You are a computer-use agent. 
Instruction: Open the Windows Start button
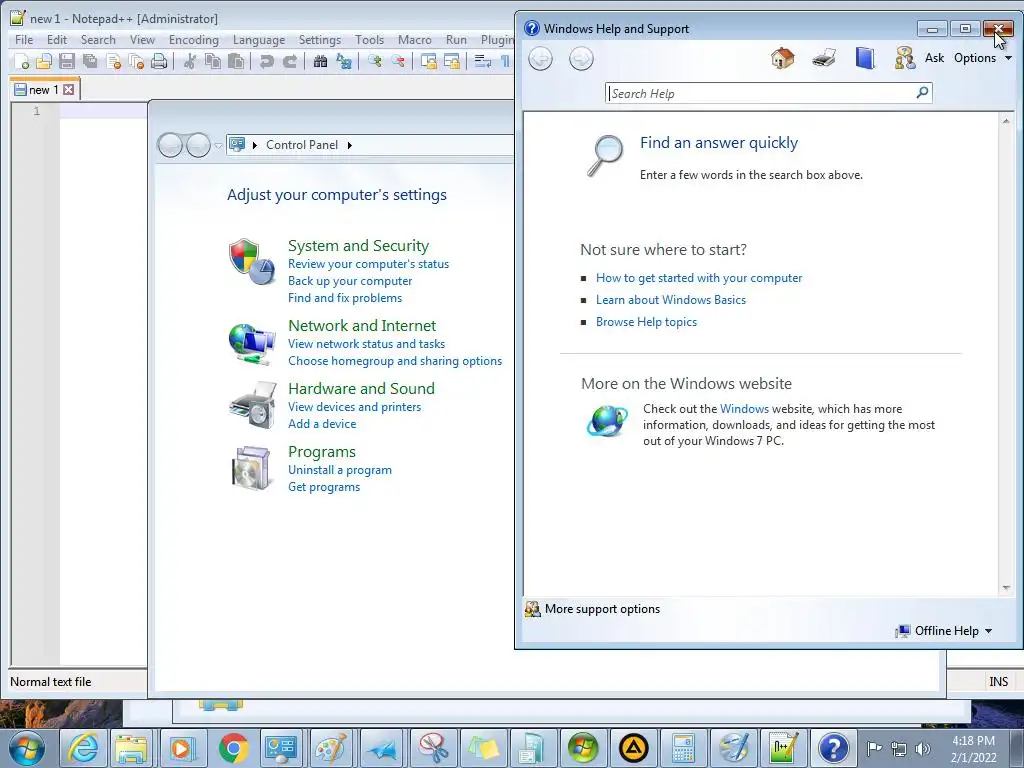[x=27, y=748]
